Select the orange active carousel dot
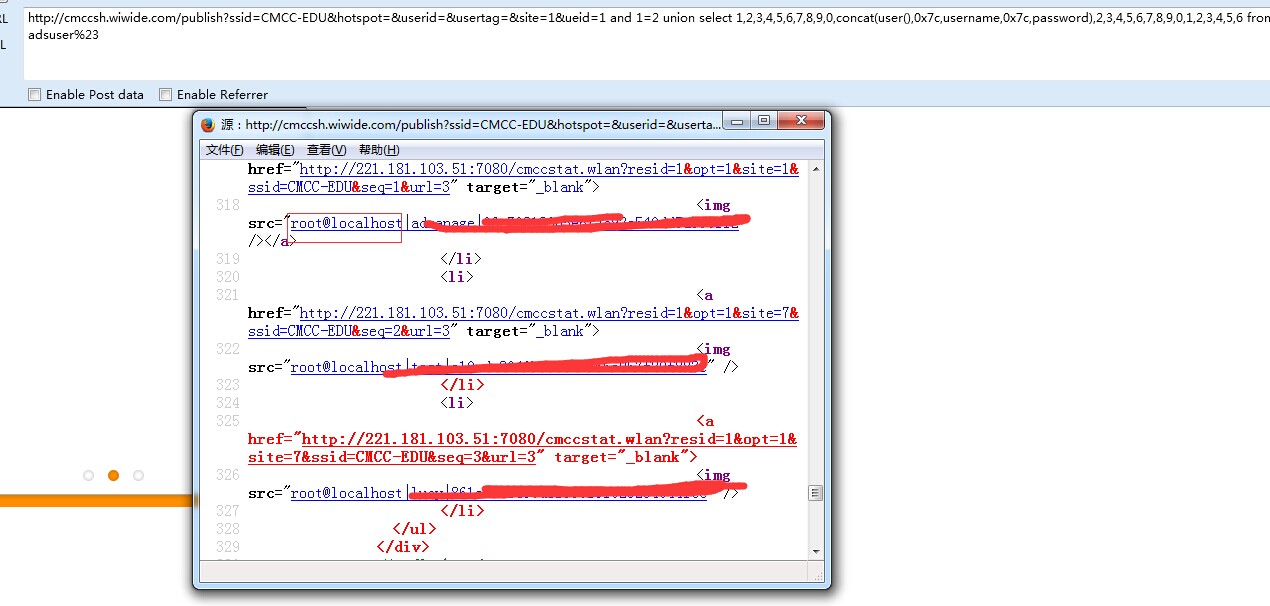This screenshot has width=1270, height=606. pyautogui.click(x=113, y=476)
